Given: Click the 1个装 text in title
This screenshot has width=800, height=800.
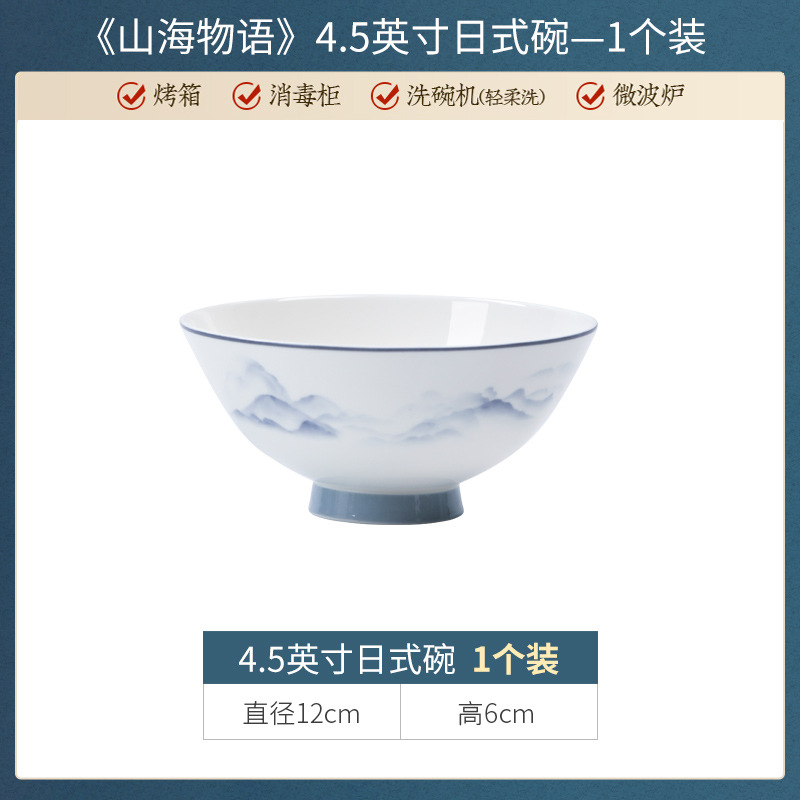Looking at the screenshot, I should pyautogui.click(x=657, y=38).
